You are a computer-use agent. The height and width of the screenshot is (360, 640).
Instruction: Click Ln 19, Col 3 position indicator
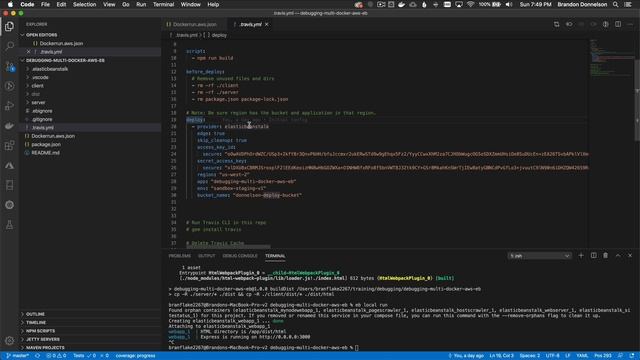[501, 356]
